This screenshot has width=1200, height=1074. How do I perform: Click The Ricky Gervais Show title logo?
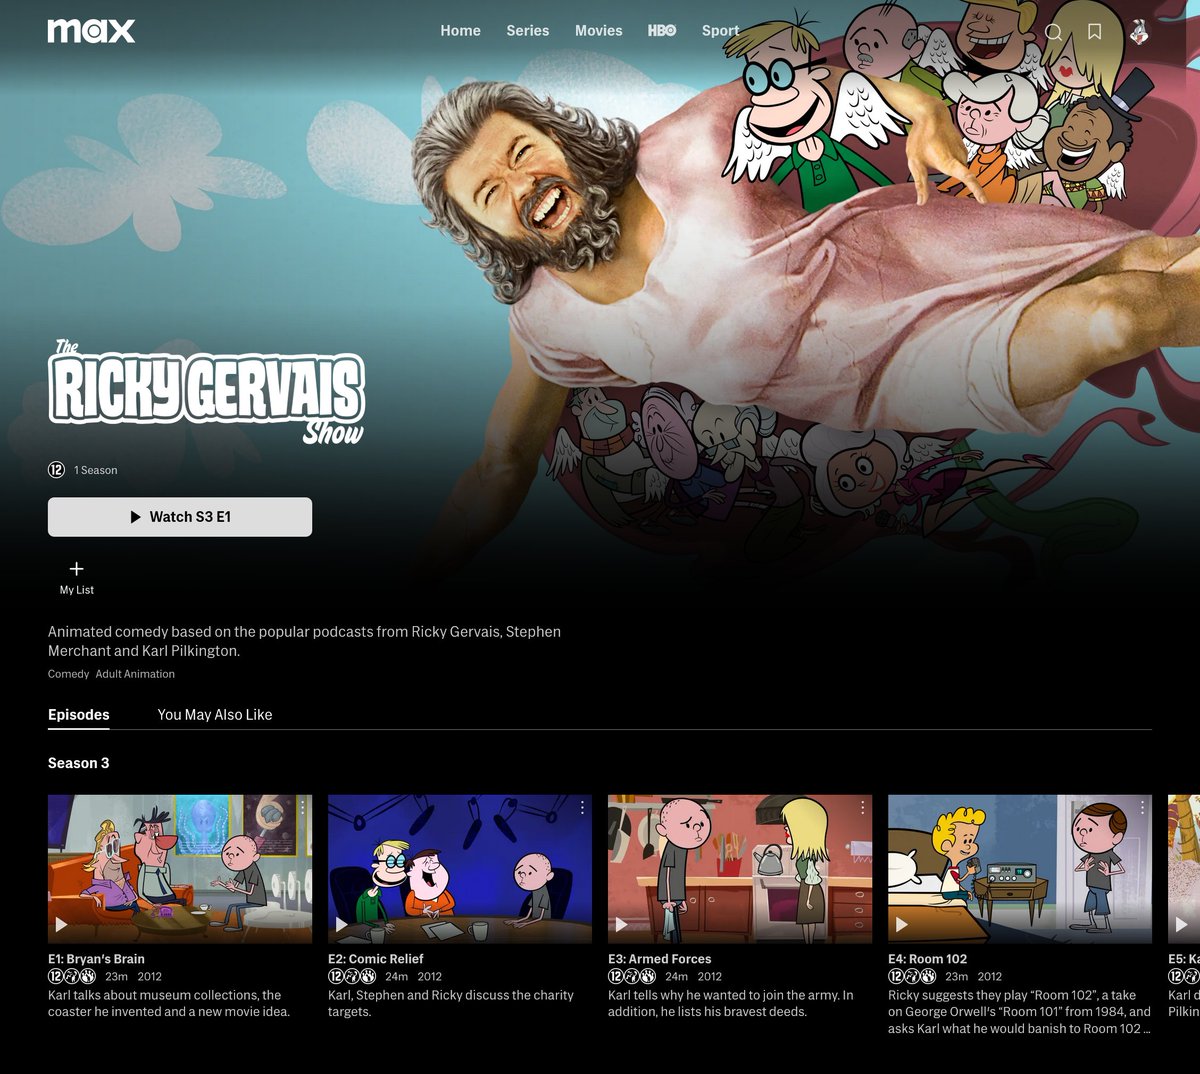point(207,392)
